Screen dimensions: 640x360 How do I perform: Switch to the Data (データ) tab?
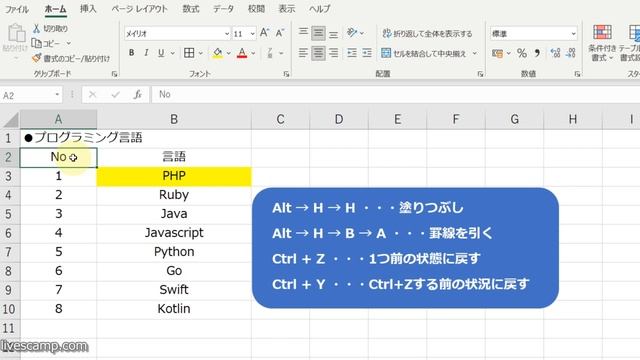(x=223, y=9)
